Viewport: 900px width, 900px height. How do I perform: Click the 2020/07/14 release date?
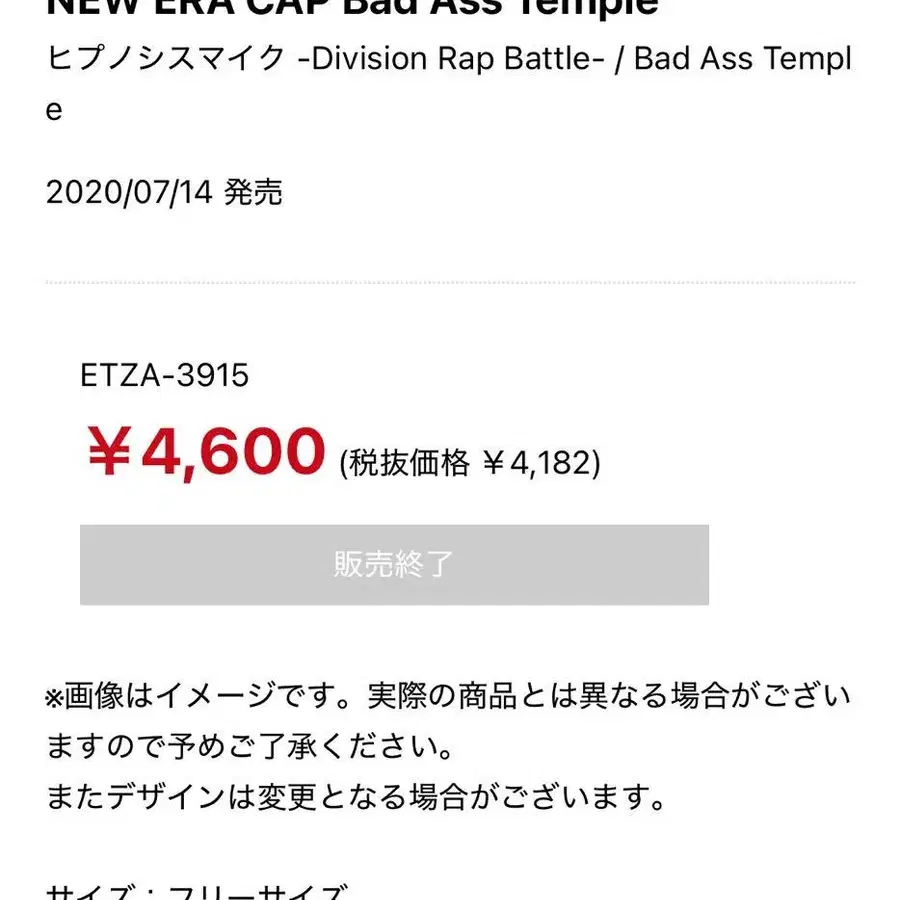click(x=129, y=192)
